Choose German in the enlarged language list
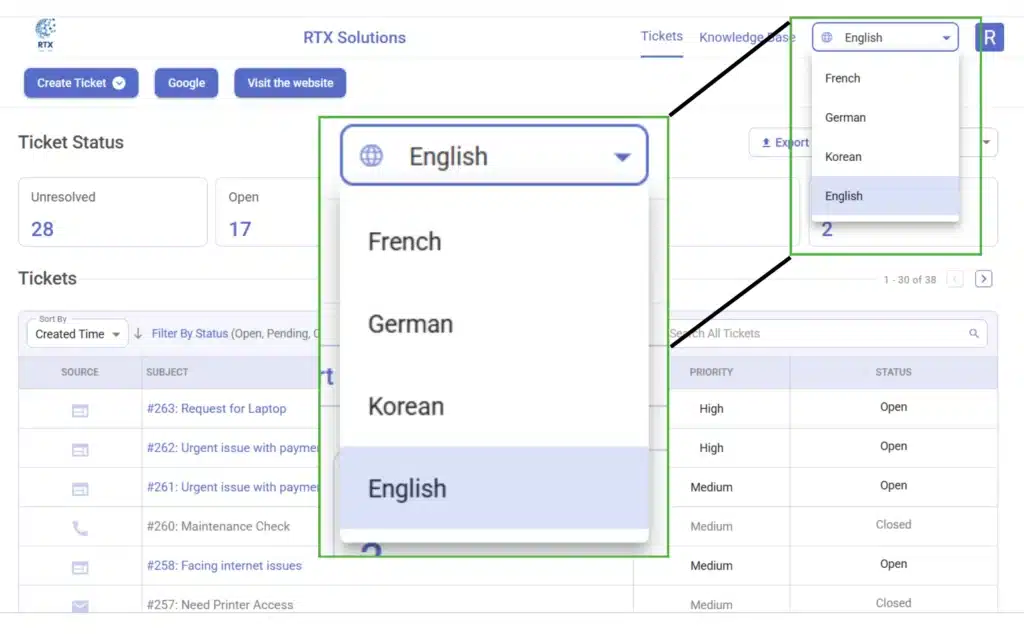Viewport: 1024px width, 634px height. point(410,324)
